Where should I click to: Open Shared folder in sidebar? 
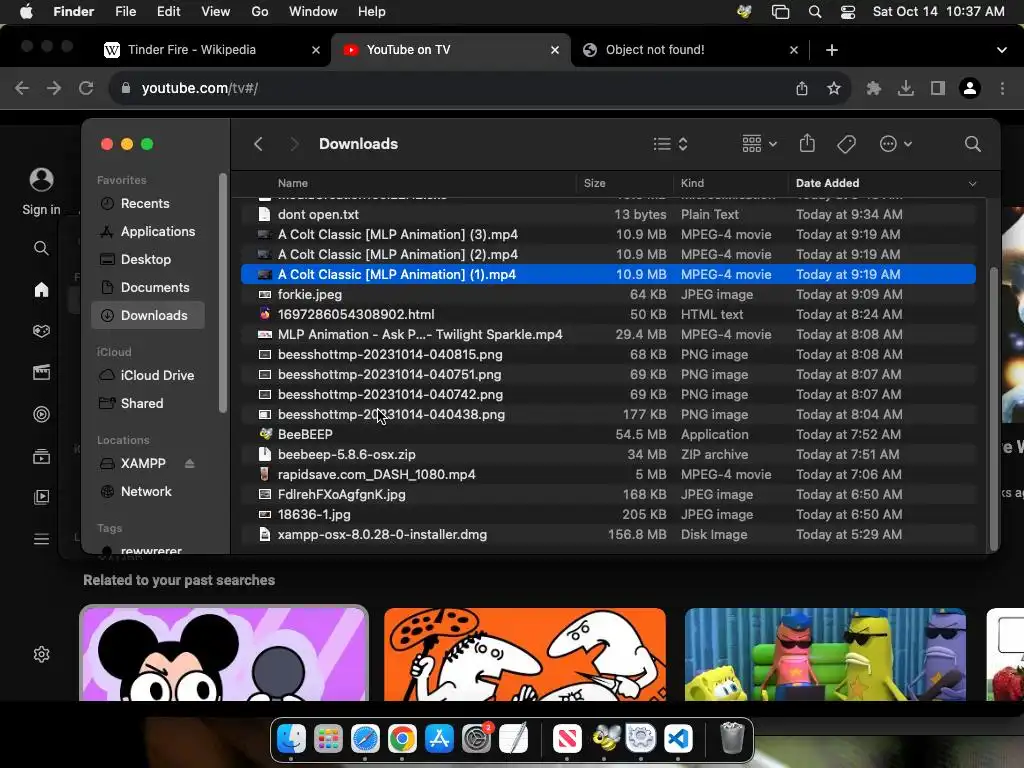pos(148,404)
